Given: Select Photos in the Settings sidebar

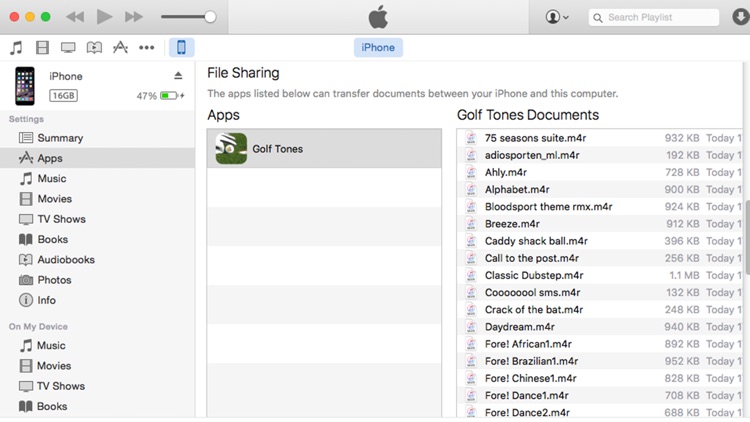Looking at the screenshot, I should [54, 280].
